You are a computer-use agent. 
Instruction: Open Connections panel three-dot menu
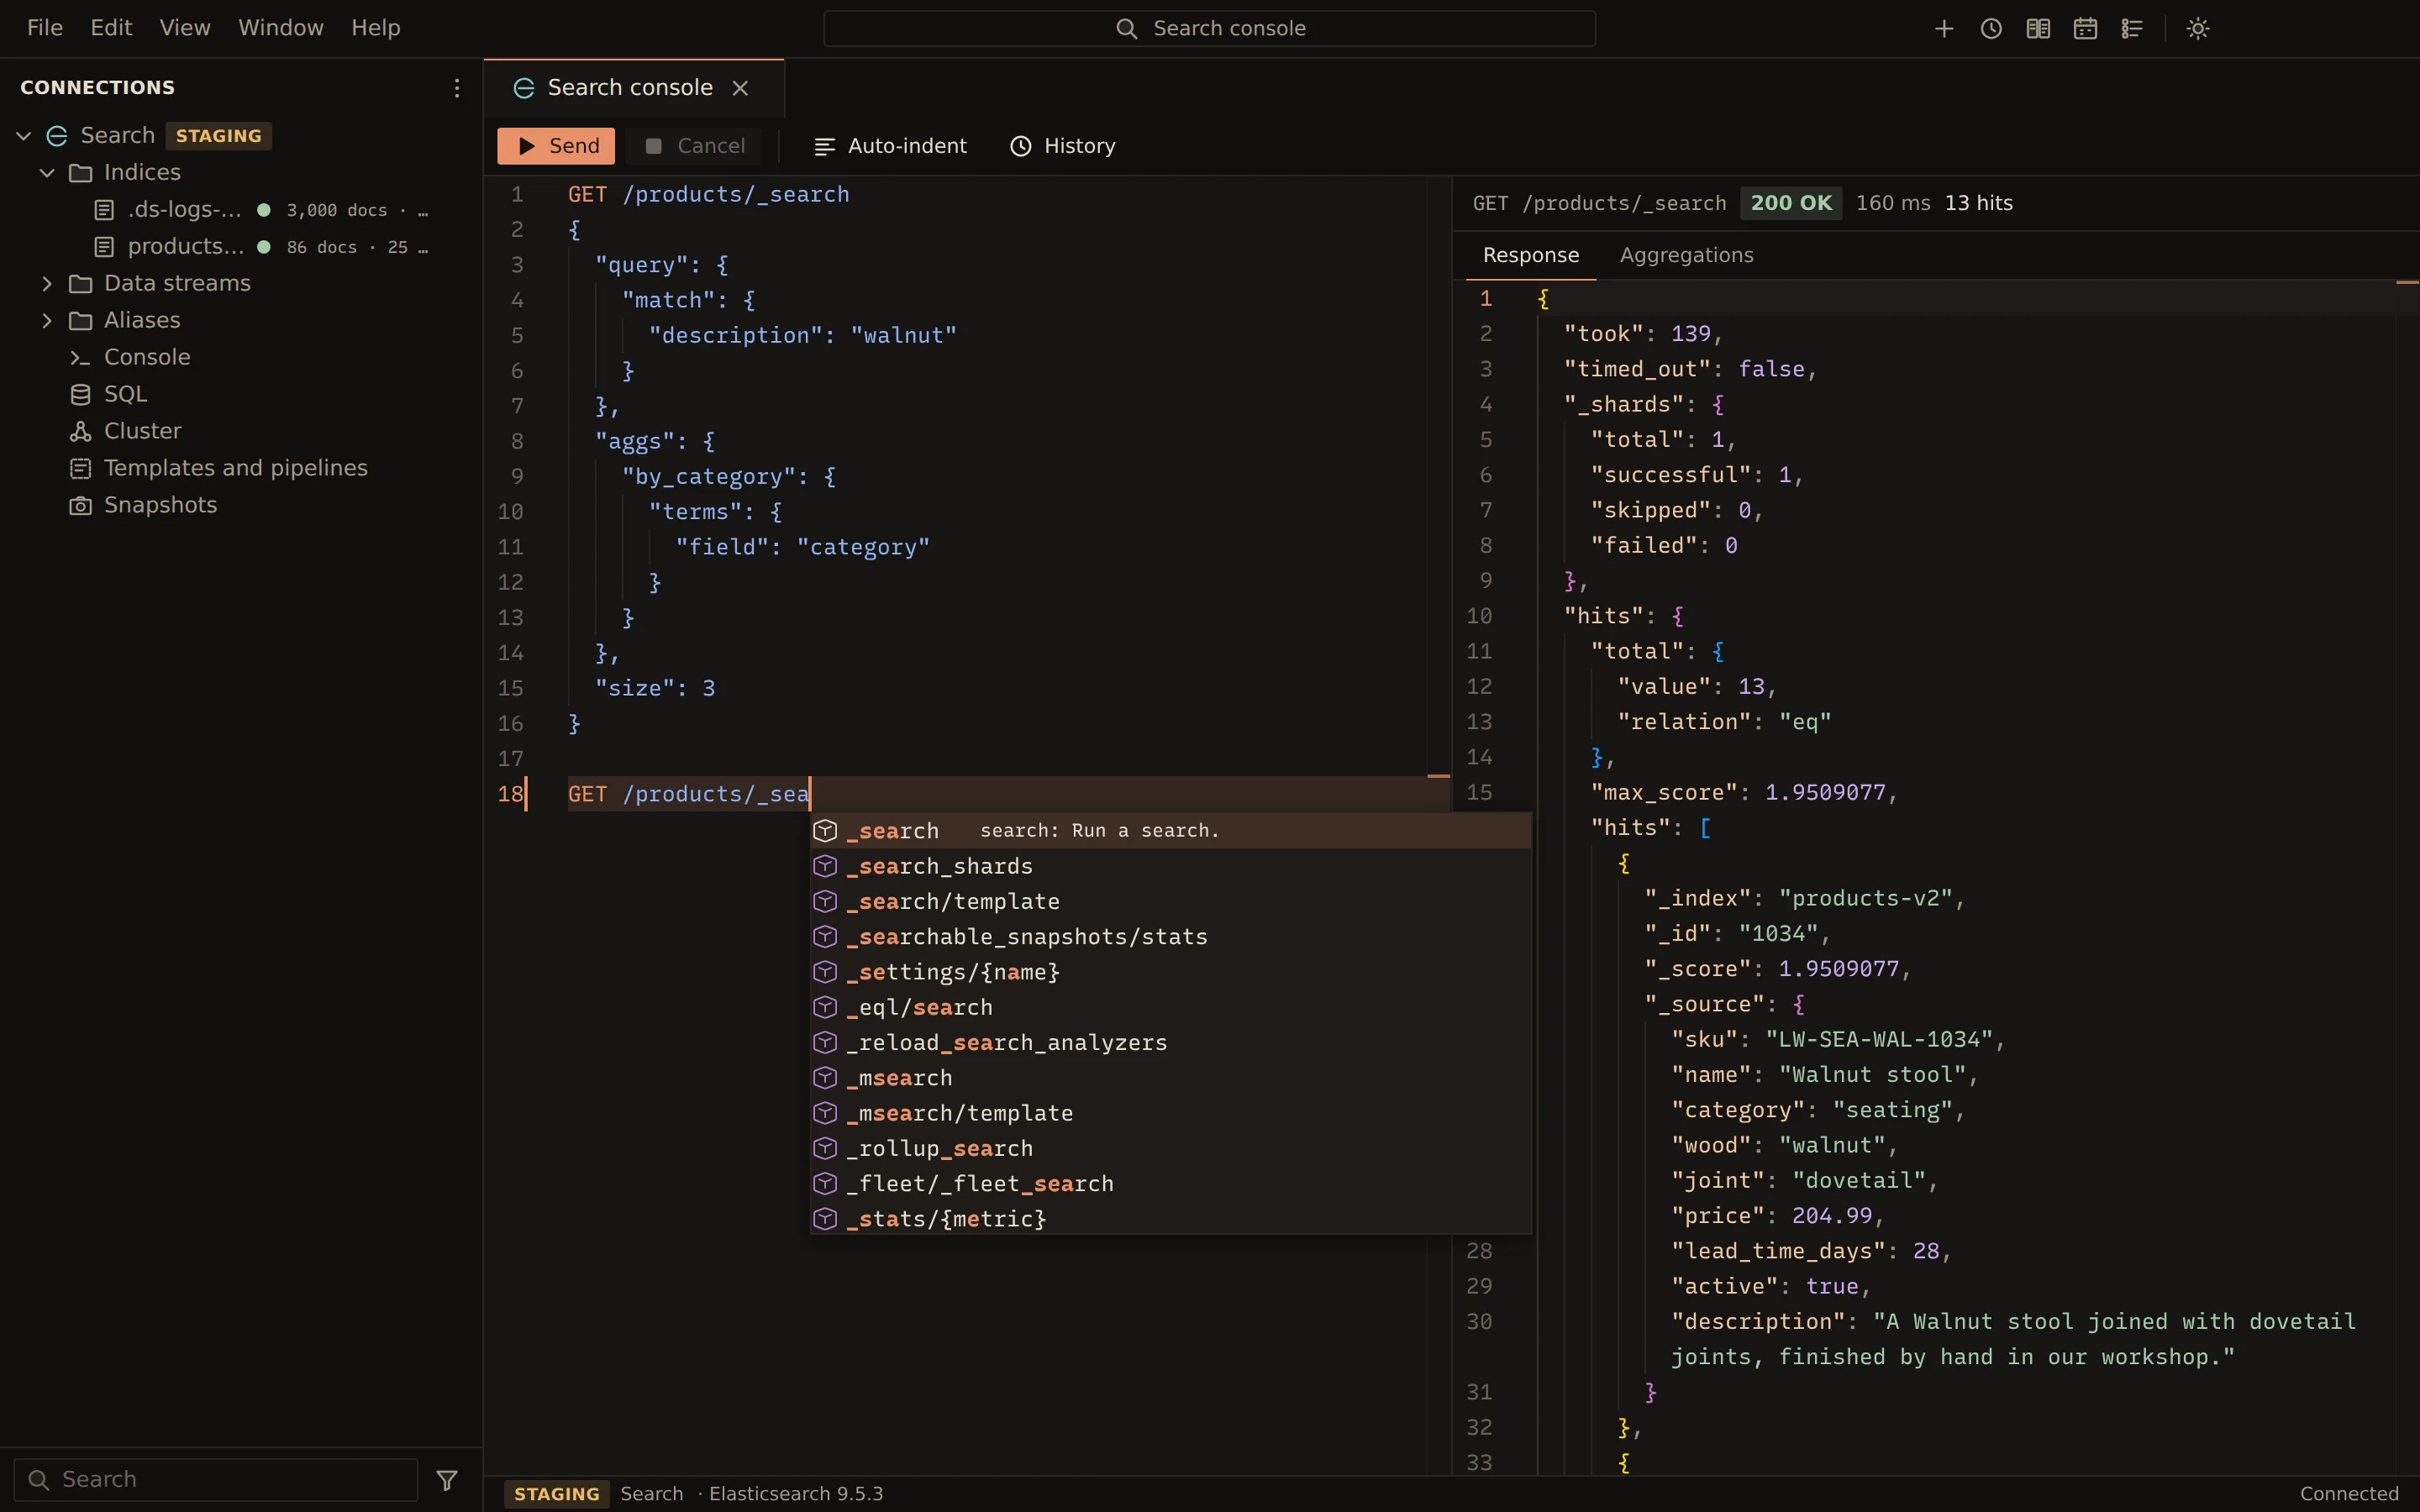click(456, 88)
